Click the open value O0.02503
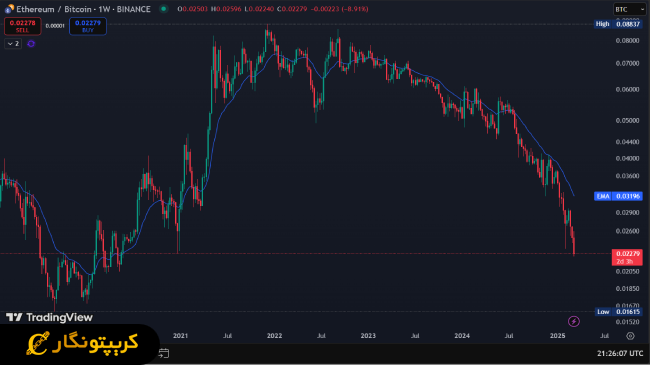The width and height of the screenshot is (650, 365). [x=192, y=9]
